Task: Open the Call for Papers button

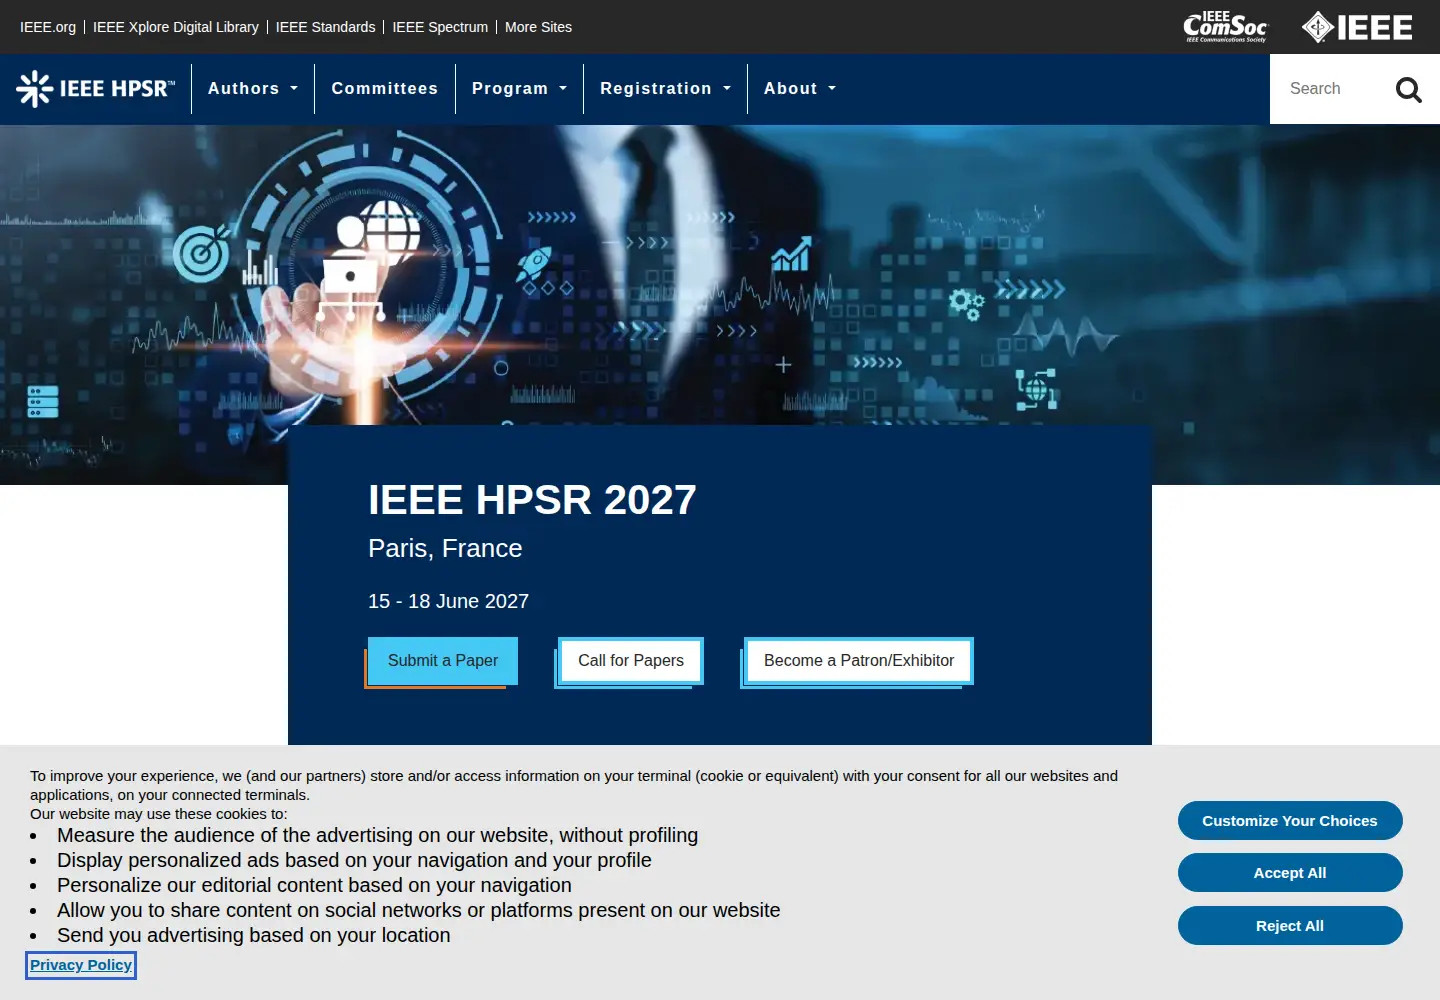Action: (631, 661)
